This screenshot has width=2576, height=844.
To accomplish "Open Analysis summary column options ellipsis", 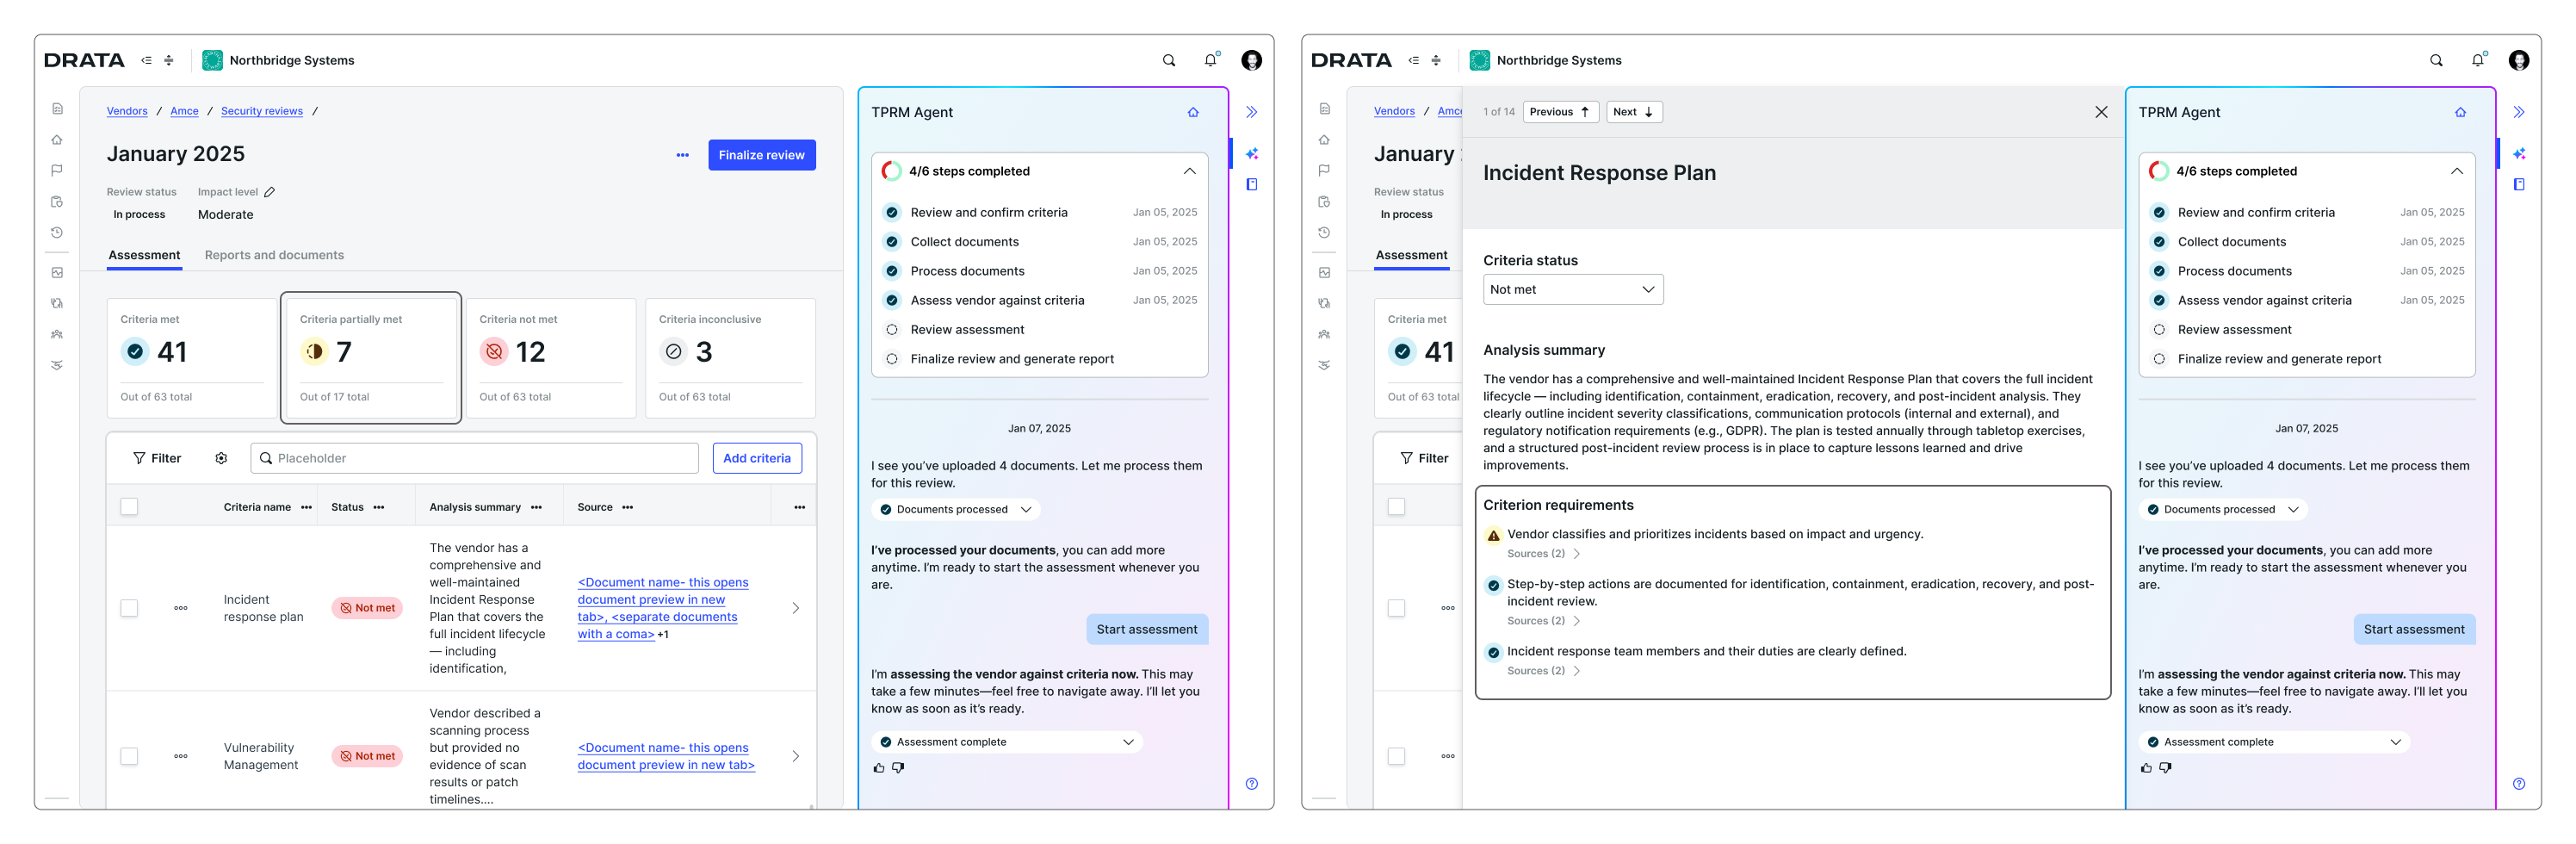I will click(537, 507).
